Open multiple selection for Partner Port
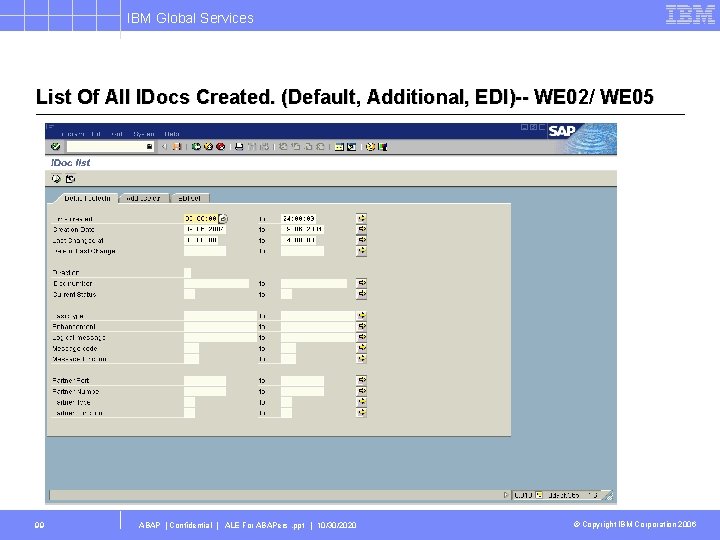 pos(361,380)
